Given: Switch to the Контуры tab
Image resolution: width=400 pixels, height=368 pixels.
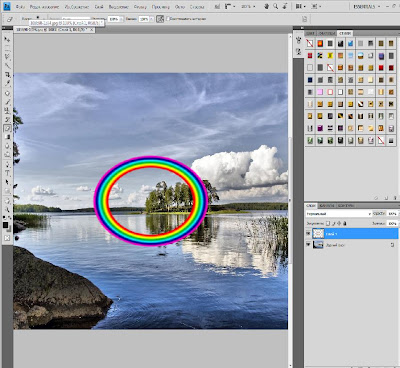Looking at the screenshot, I should pyautogui.click(x=345, y=206).
